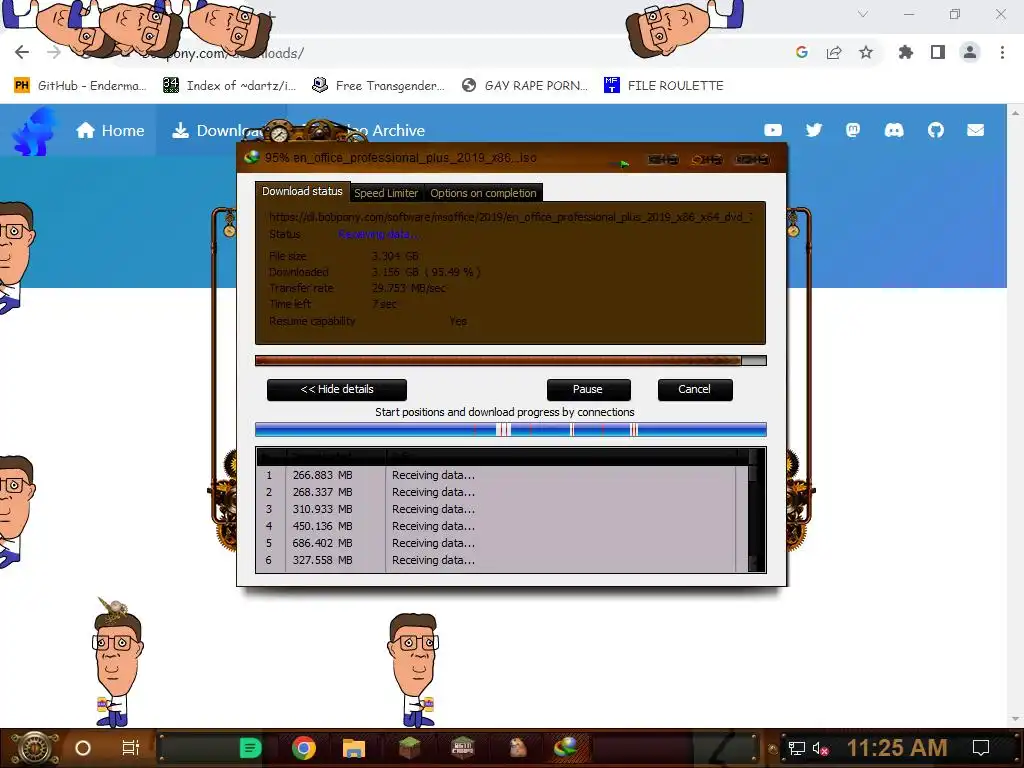Open Task View on the taskbar

click(x=131, y=748)
